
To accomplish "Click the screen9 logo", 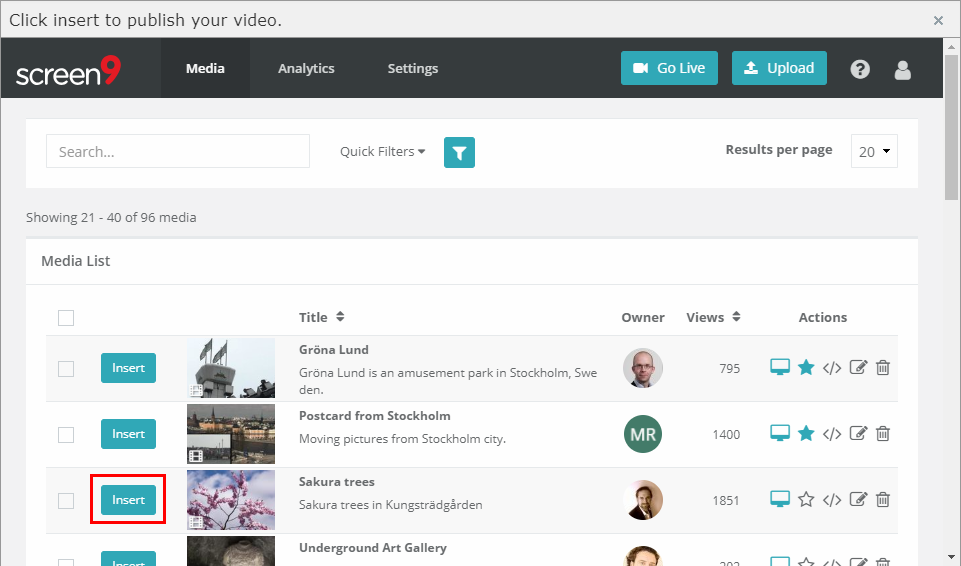I will [68, 71].
